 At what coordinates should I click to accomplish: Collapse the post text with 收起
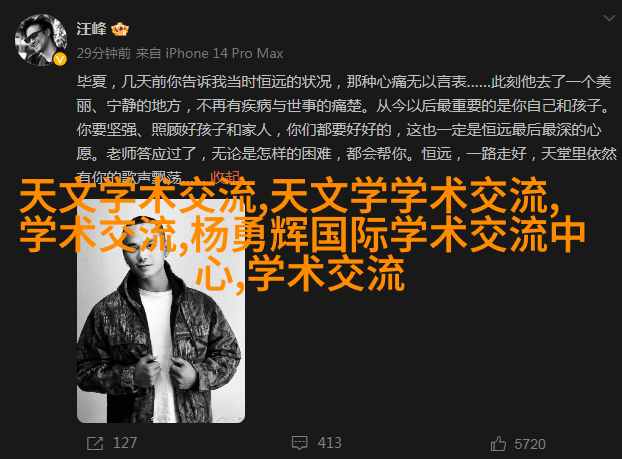point(225,177)
